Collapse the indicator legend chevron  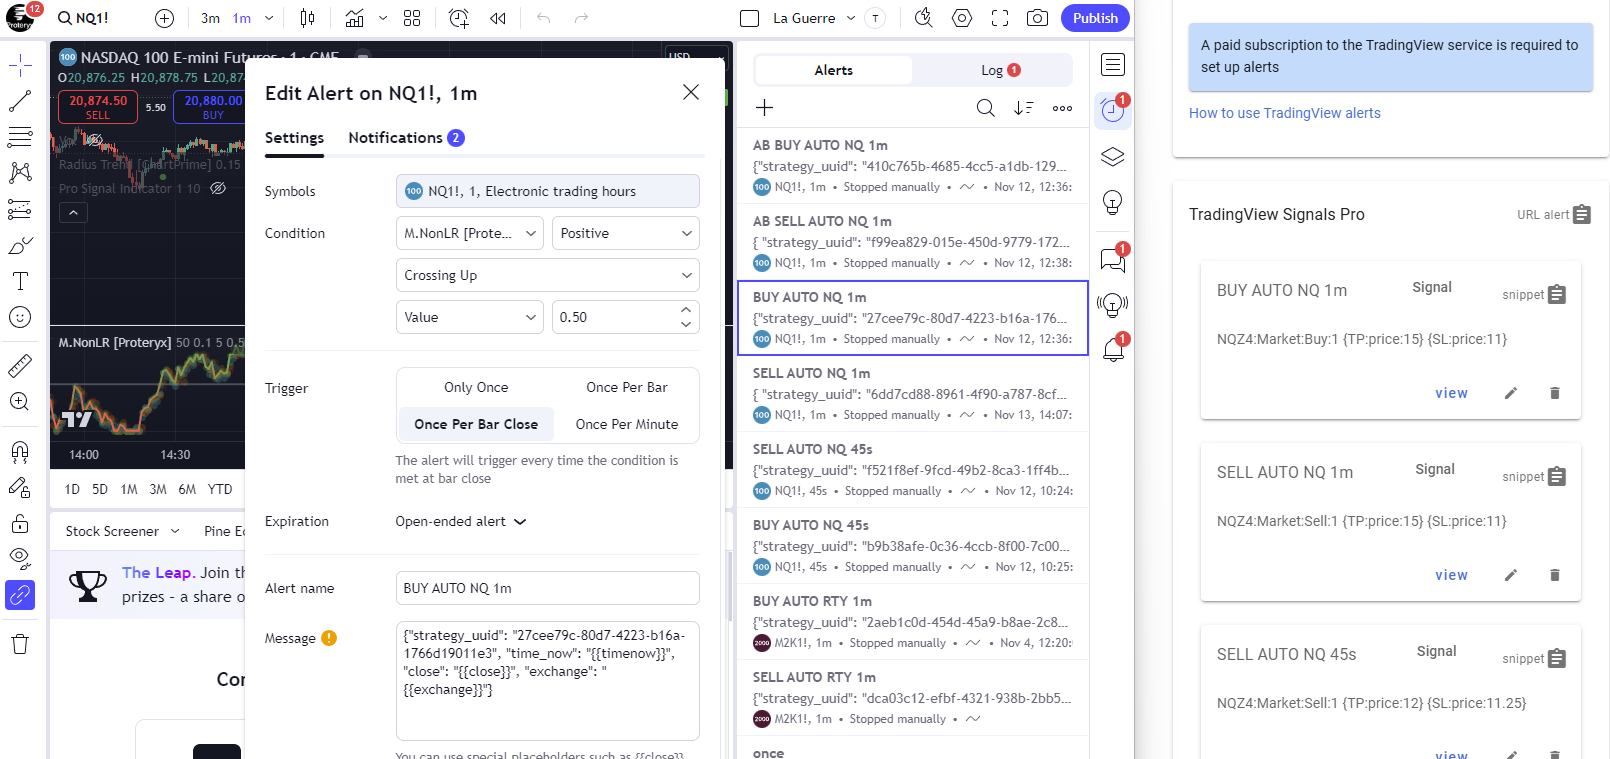[73, 213]
